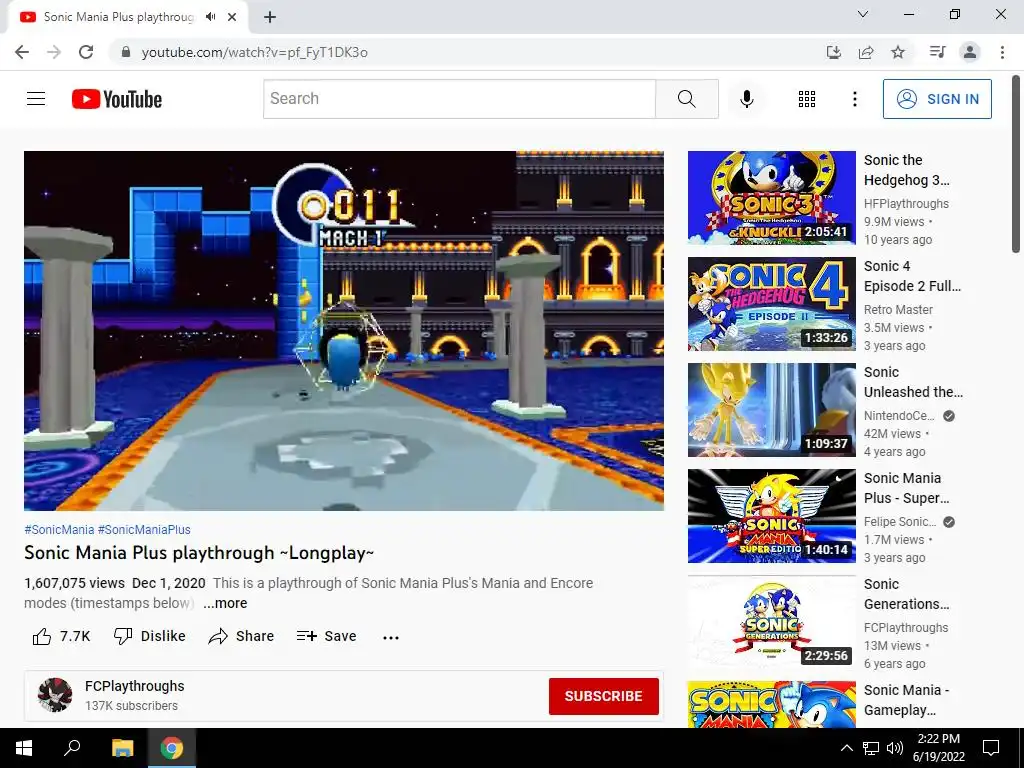This screenshot has width=1024, height=768.
Task: Save the video to a playlist
Action: (327, 636)
